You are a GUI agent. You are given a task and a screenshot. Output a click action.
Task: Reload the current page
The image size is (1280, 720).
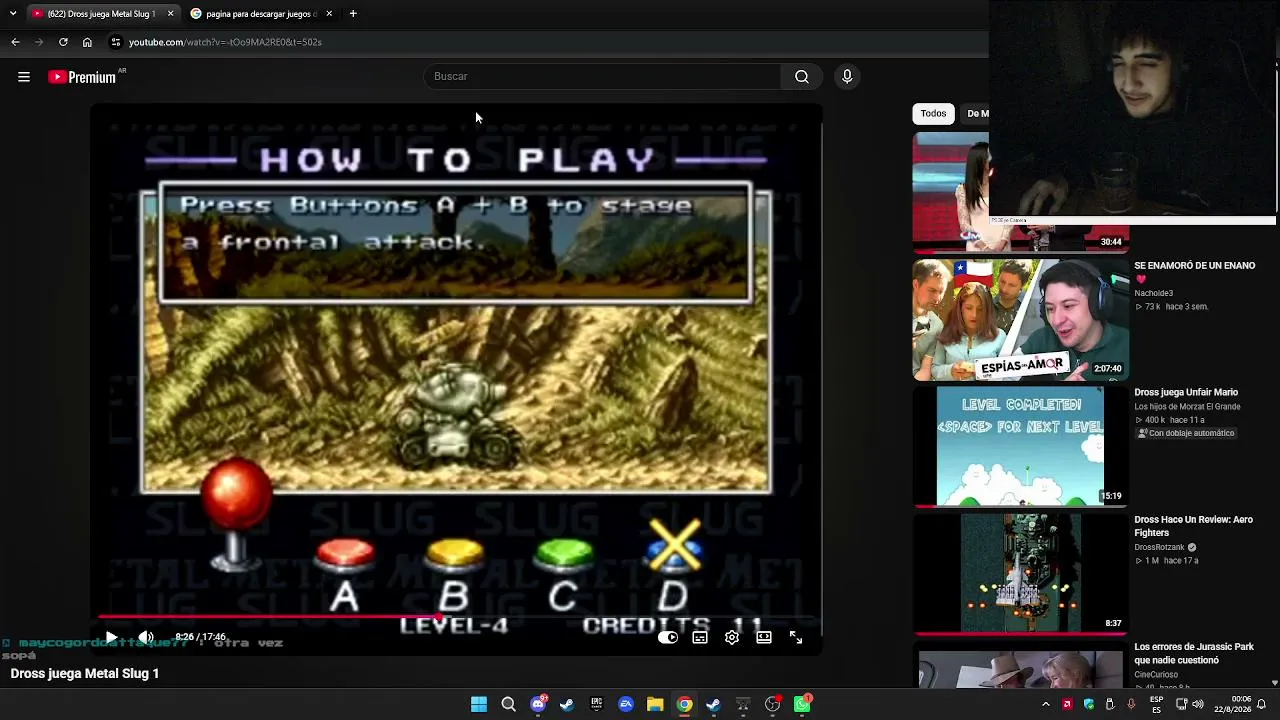coord(63,42)
